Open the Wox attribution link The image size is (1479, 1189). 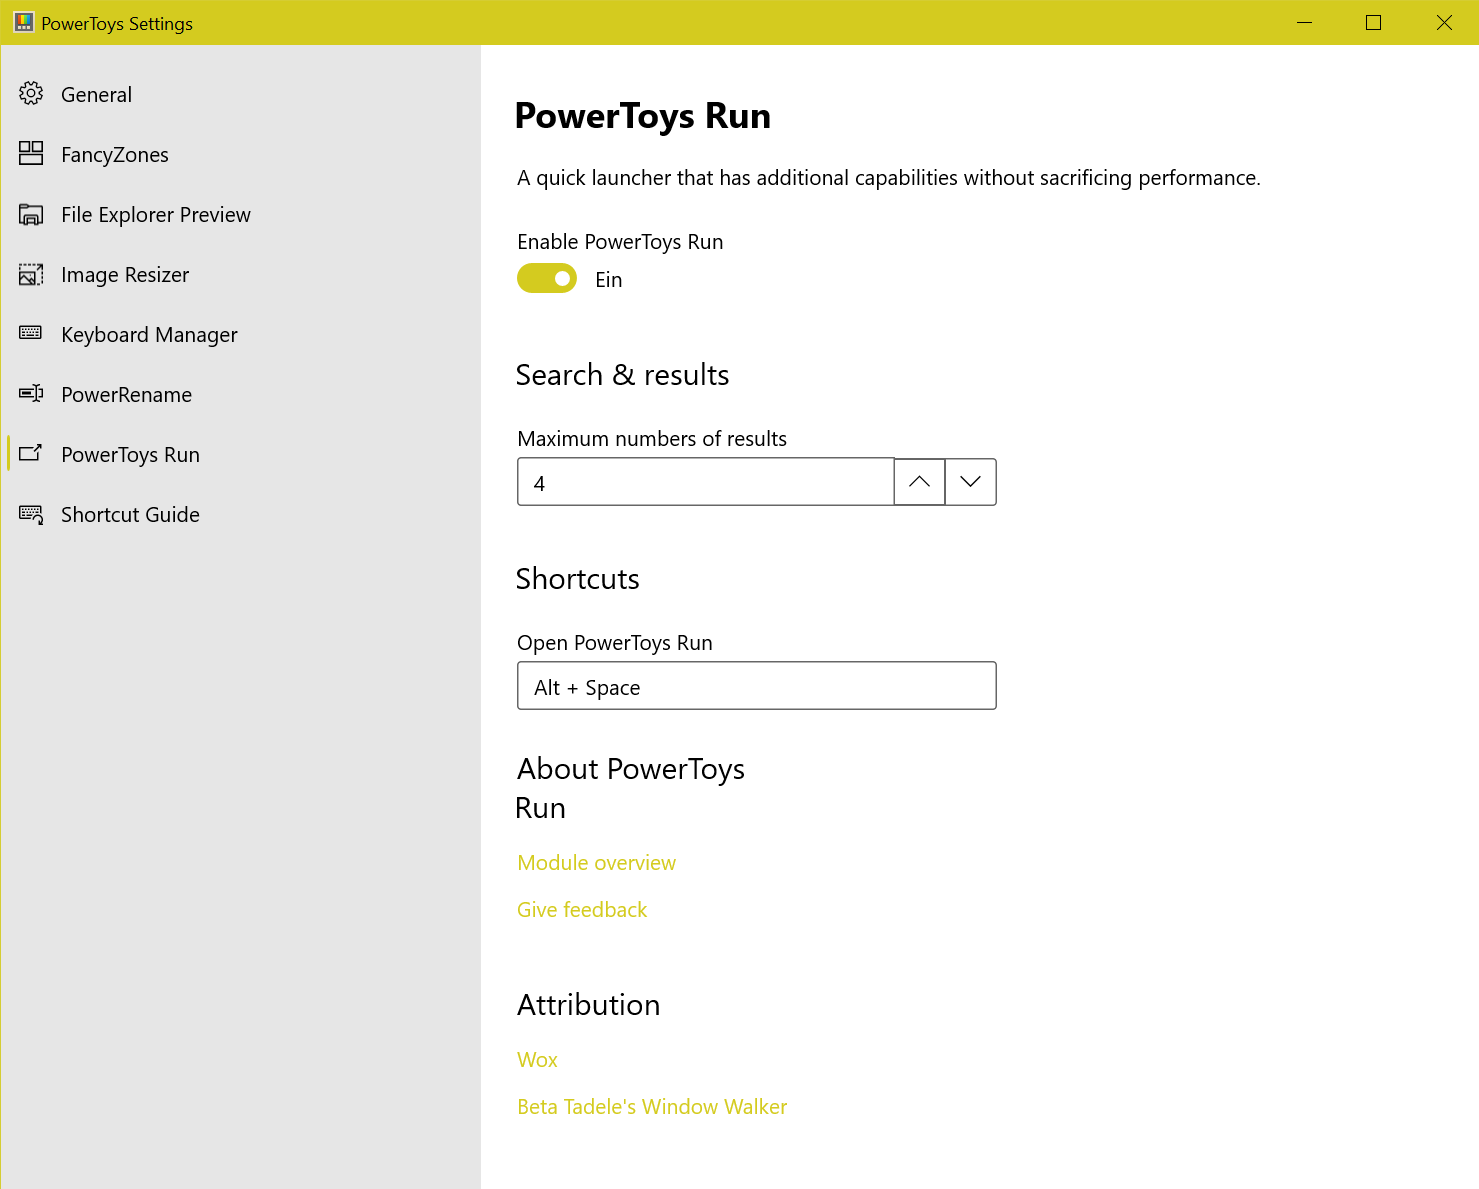pos(537,1060)
